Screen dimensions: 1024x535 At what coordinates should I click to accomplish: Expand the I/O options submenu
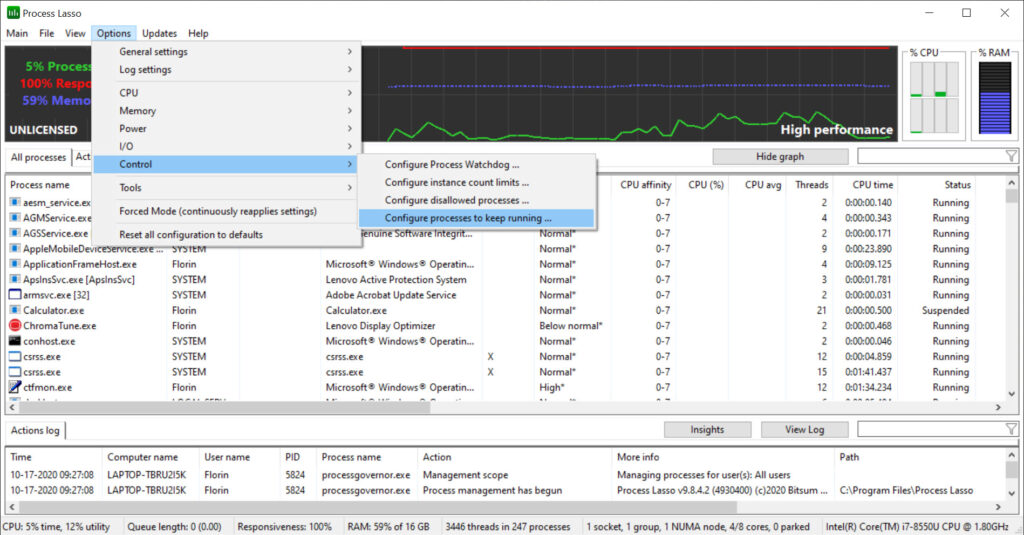click(x=227, y=146)
